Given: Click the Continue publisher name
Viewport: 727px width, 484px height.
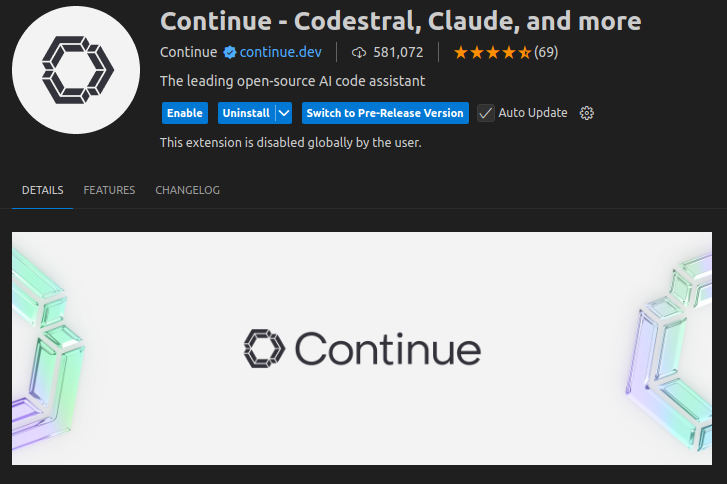Looking at the screenshot, I should click(188, 52).
